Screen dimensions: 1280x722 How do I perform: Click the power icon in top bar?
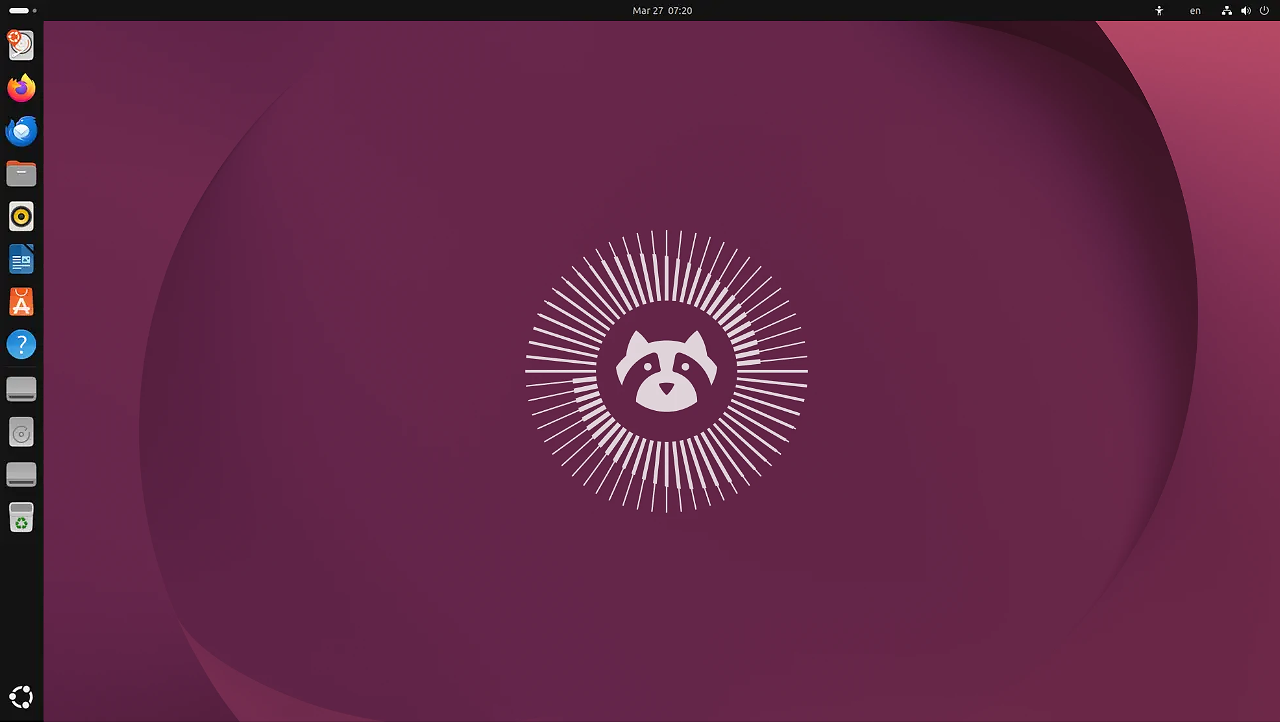pos(1264,10)
